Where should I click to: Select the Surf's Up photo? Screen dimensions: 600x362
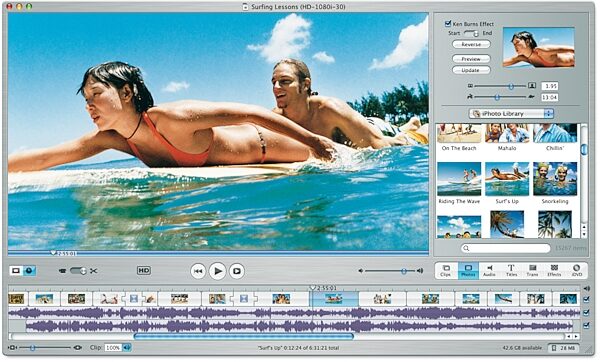point(507,179)
